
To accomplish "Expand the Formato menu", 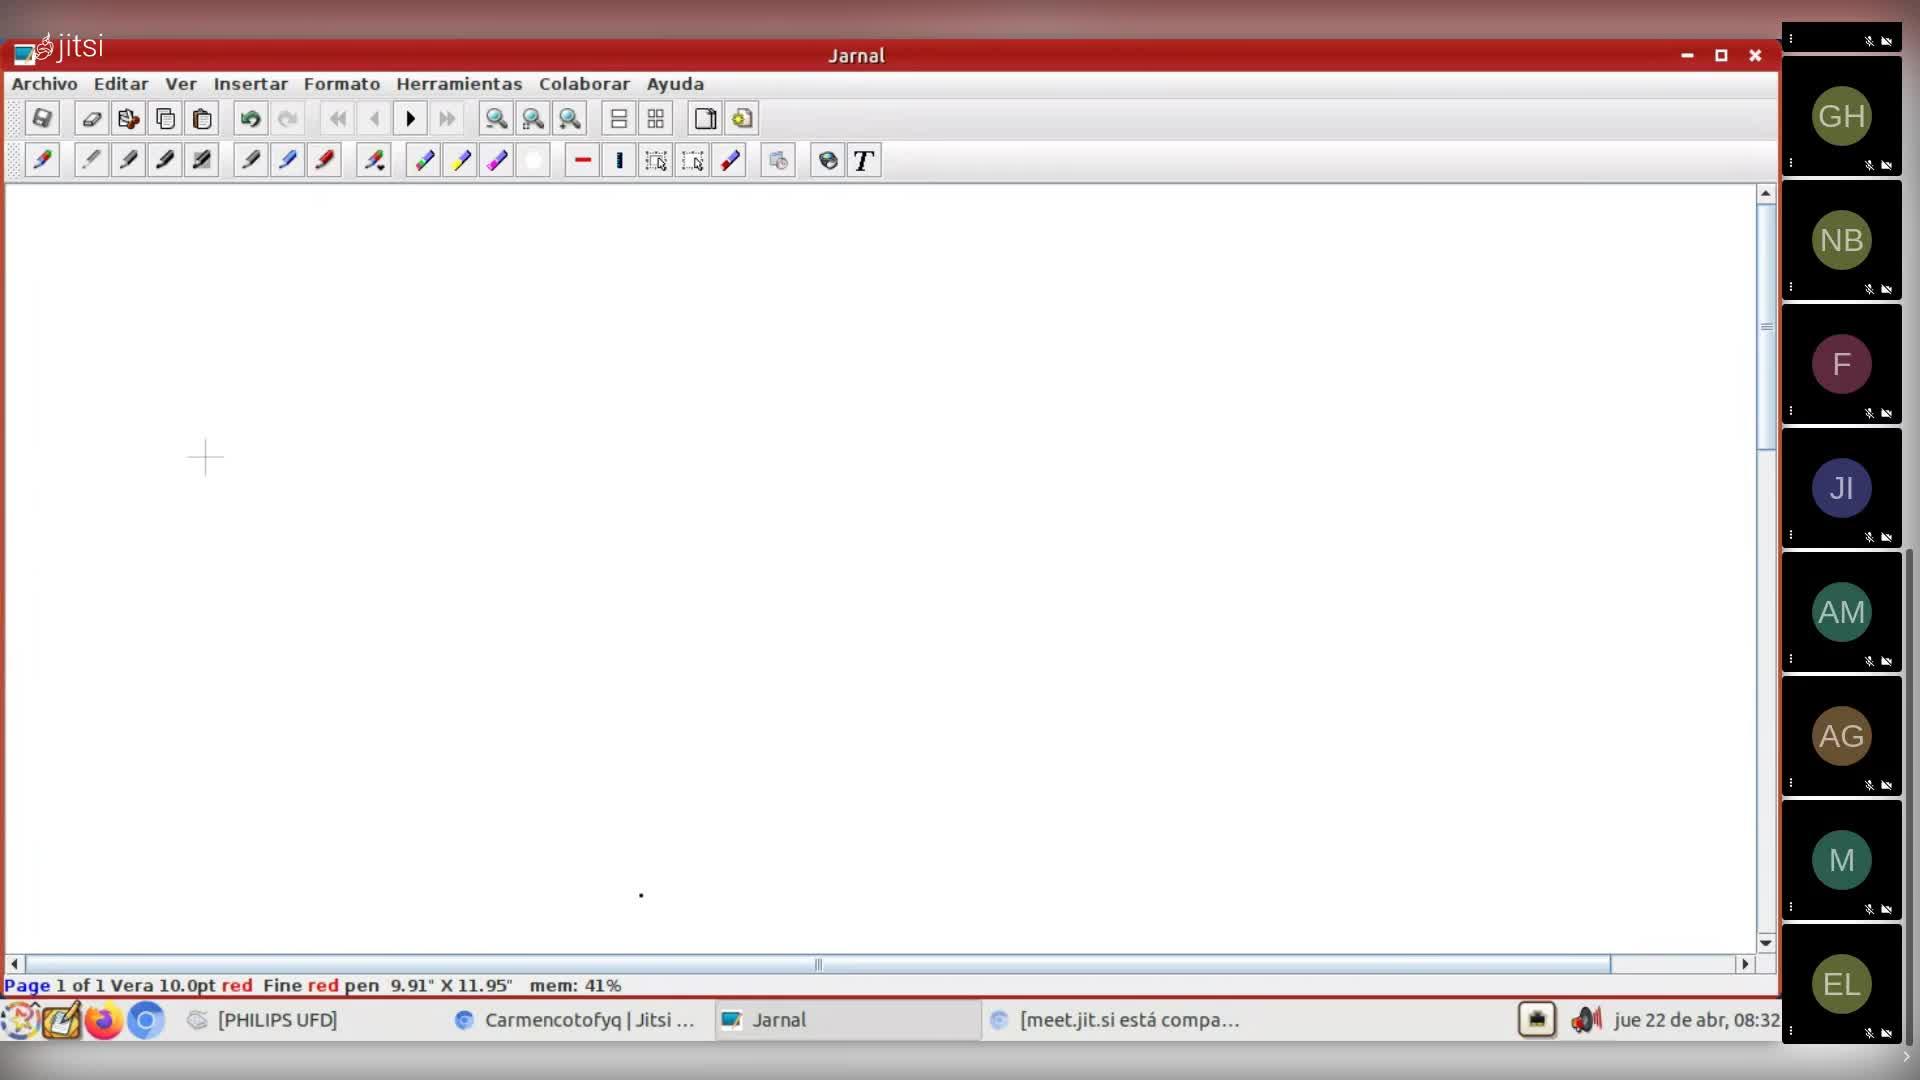I will (x=342, y=84).
